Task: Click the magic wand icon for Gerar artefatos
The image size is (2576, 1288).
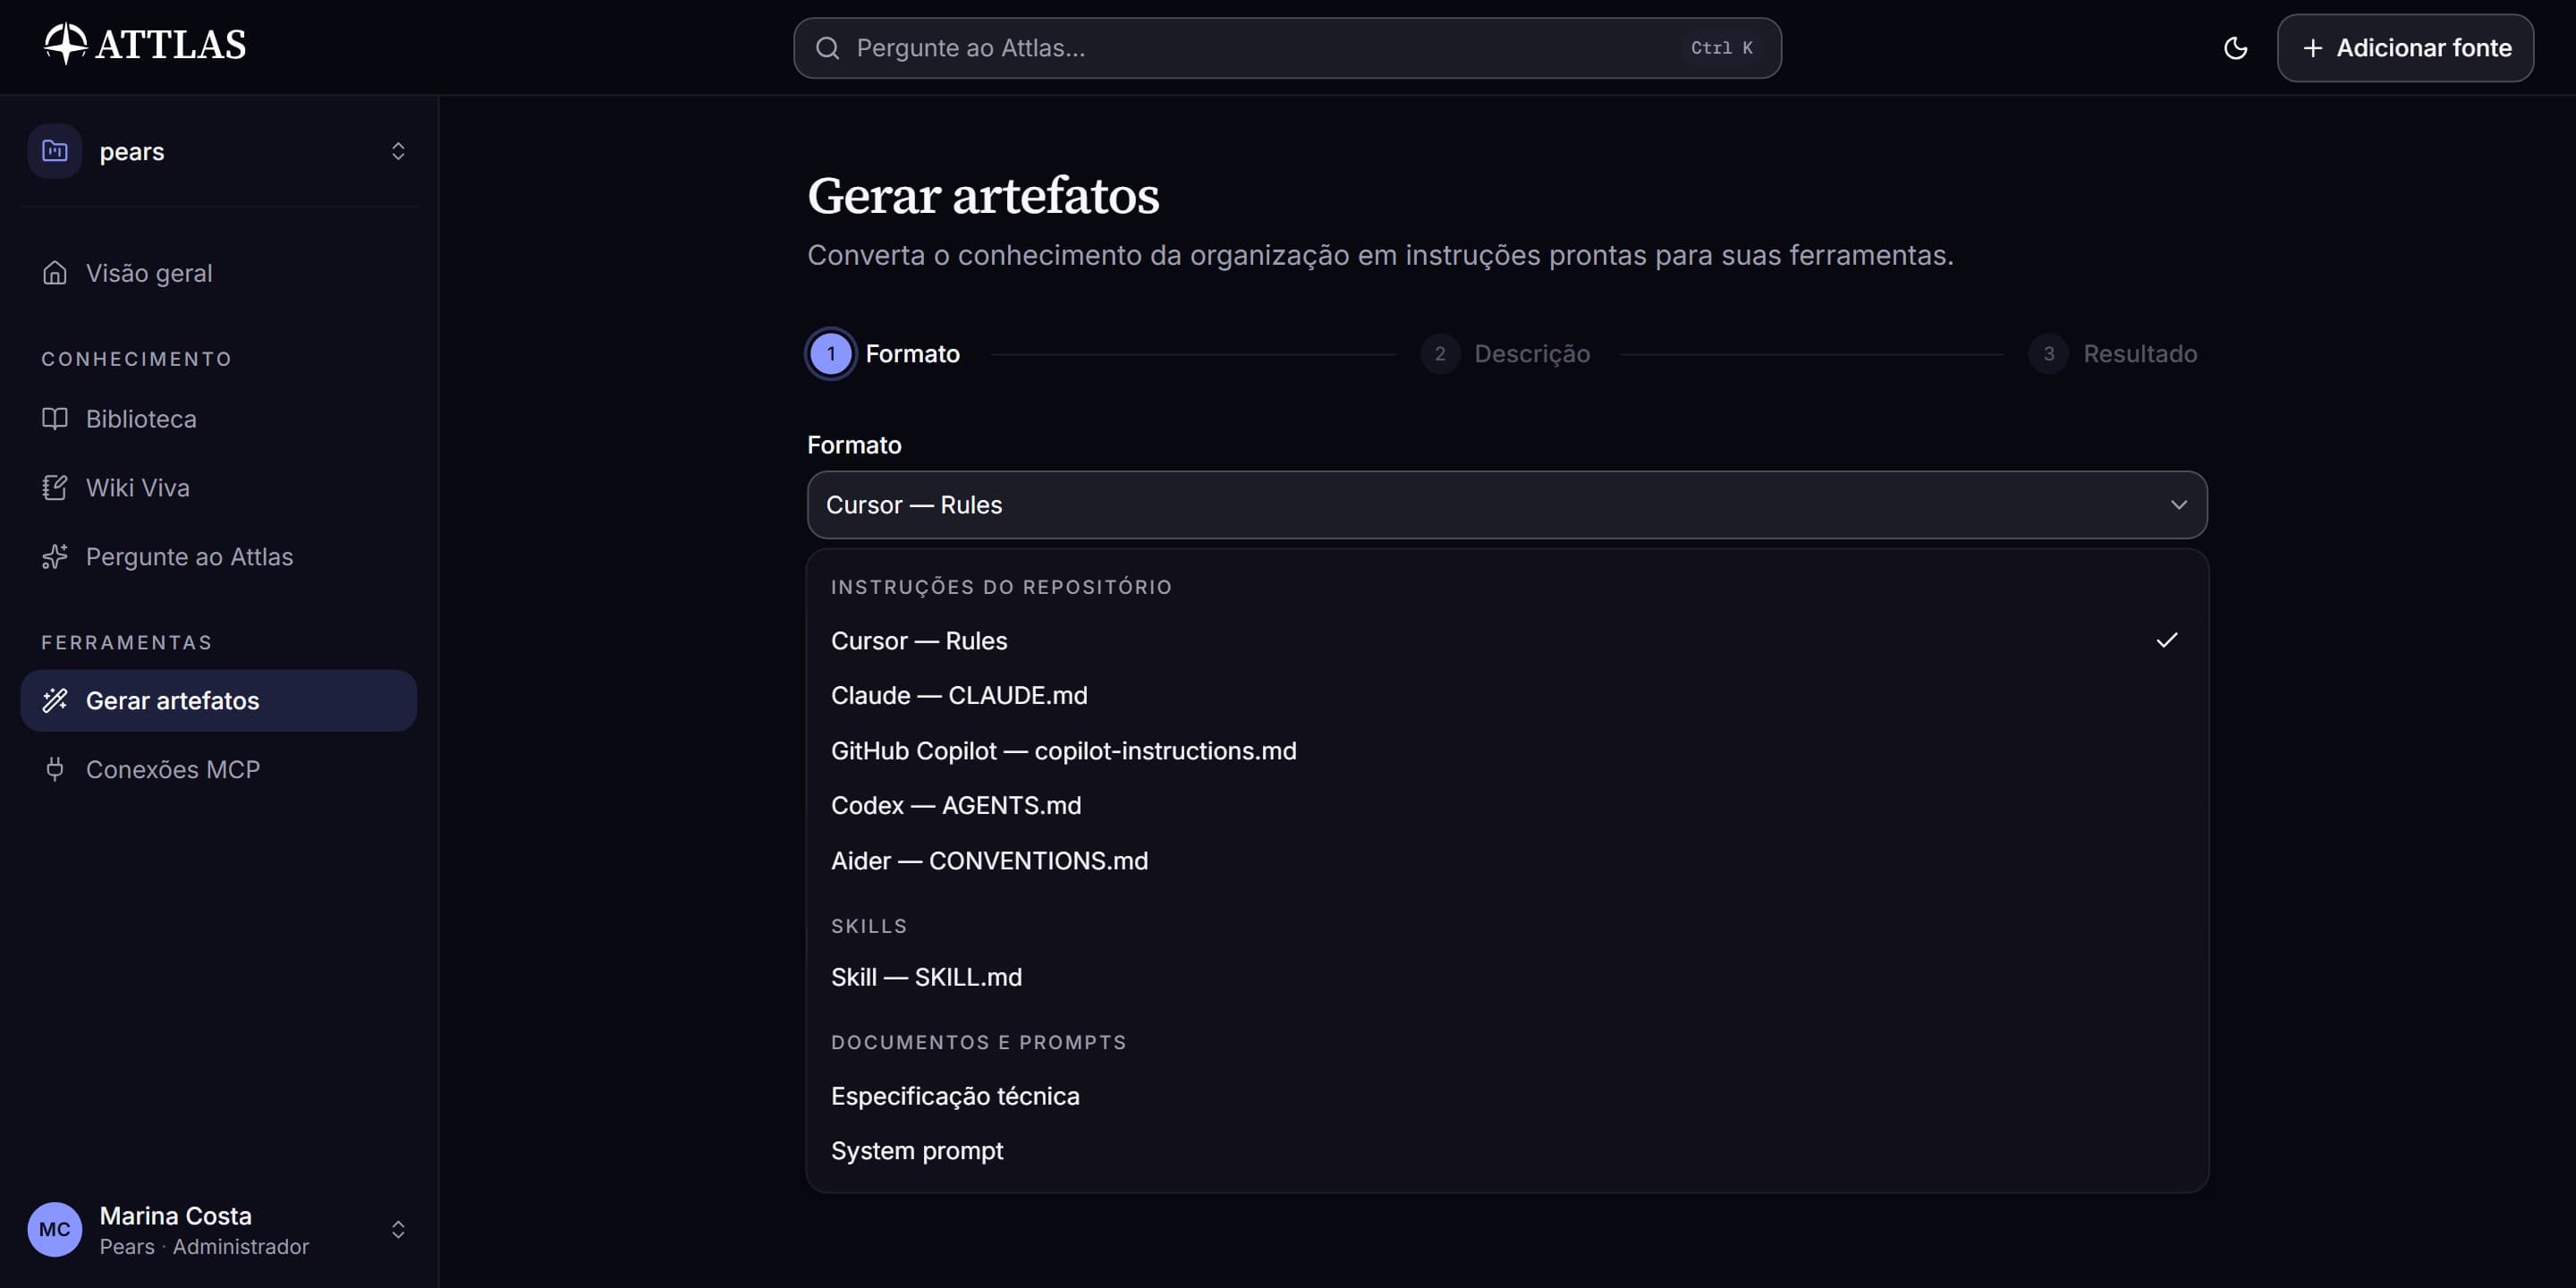Action: tap(55, 701)
